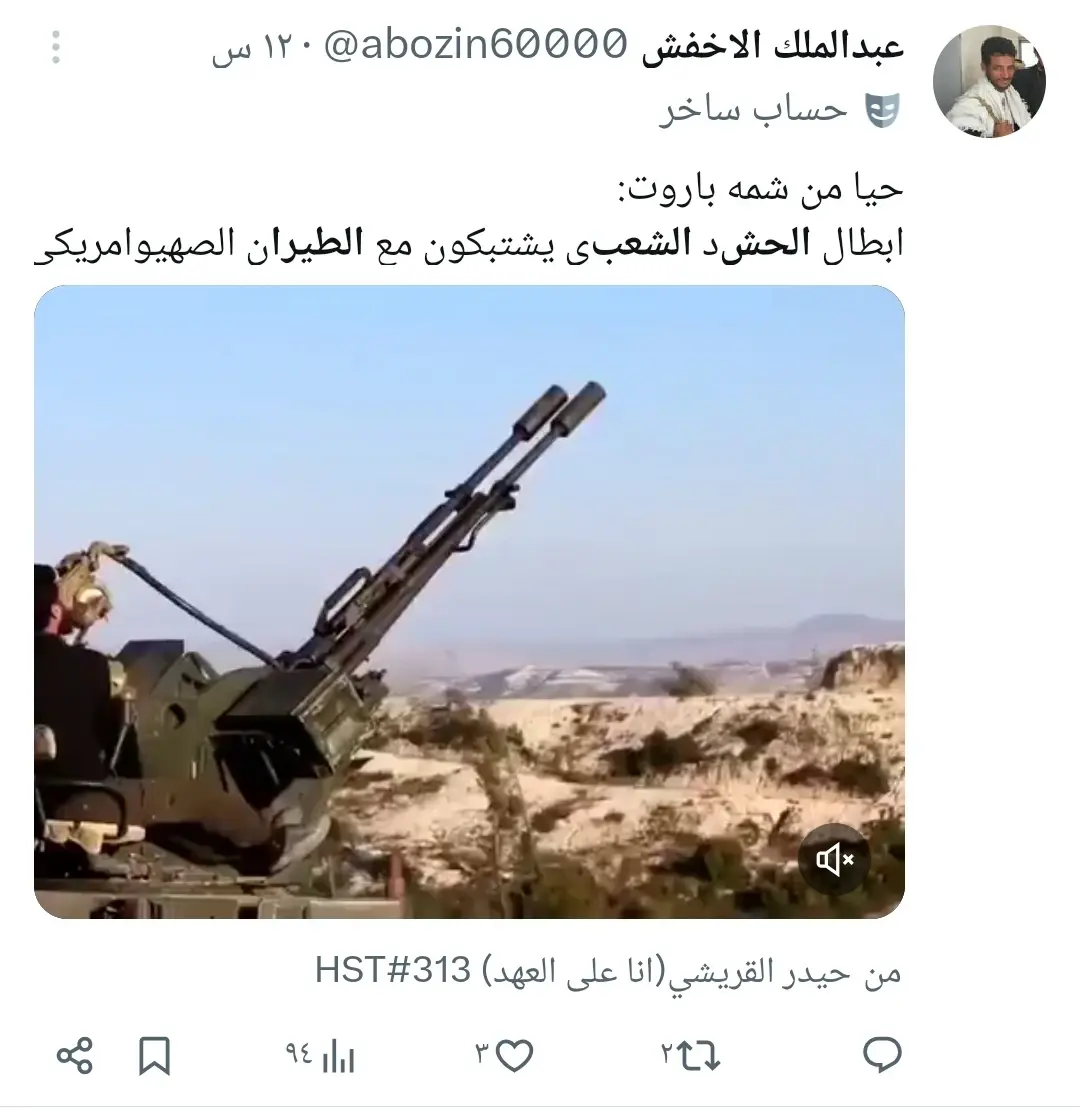Like the post with the heart icon
The height and width of the screenshot is (1110, 1080).
pos(514,1055)
